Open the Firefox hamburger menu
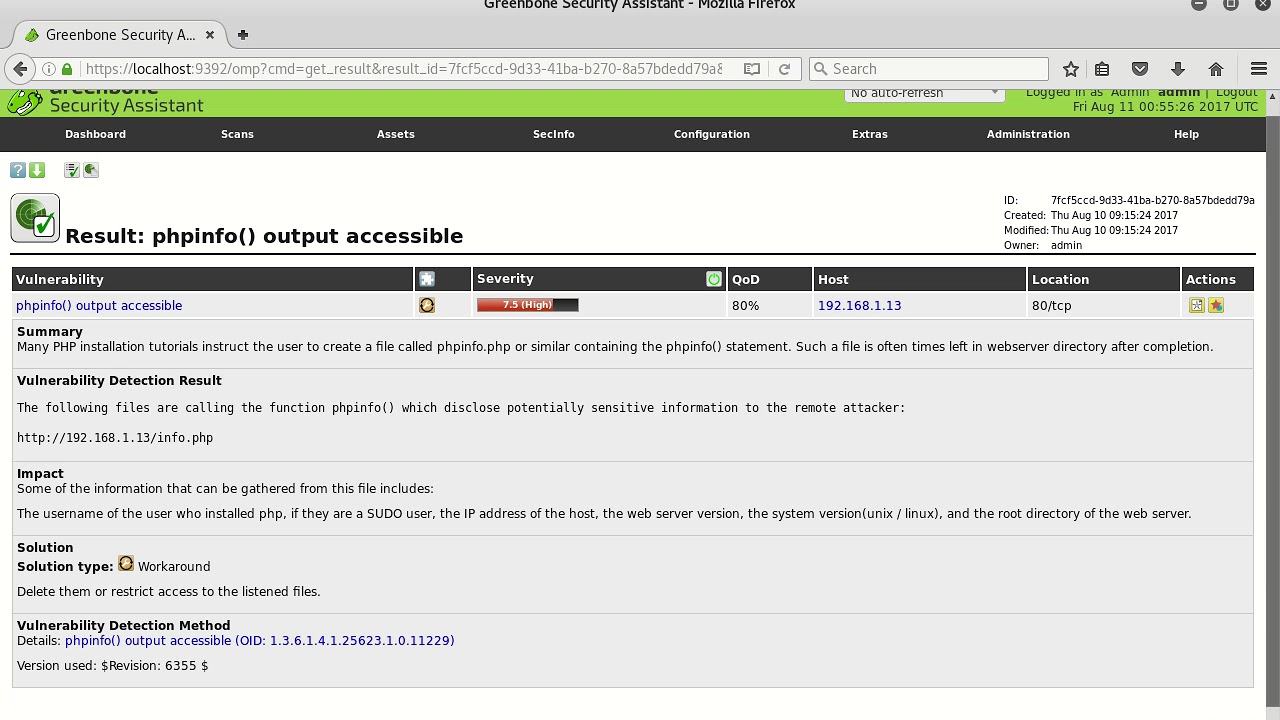 [x=1259, y=69]
